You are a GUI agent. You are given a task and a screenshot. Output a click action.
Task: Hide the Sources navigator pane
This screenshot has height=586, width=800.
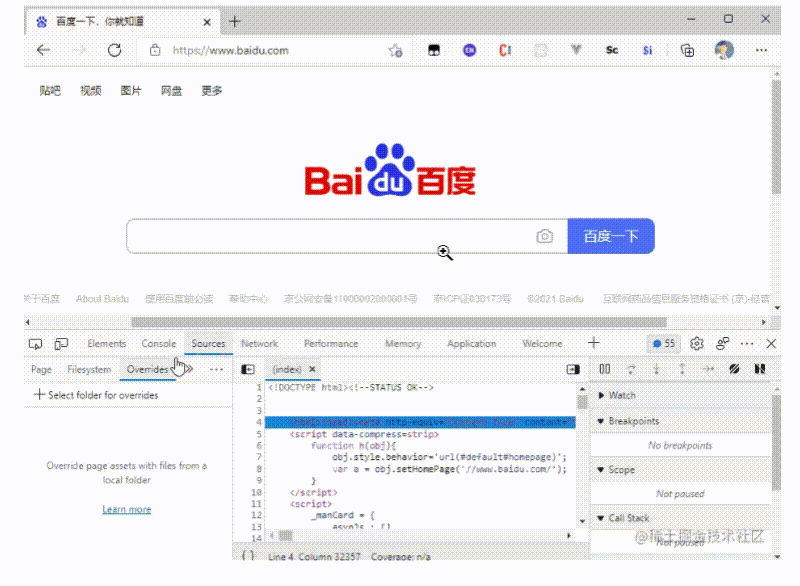click(x=248, y=369)
